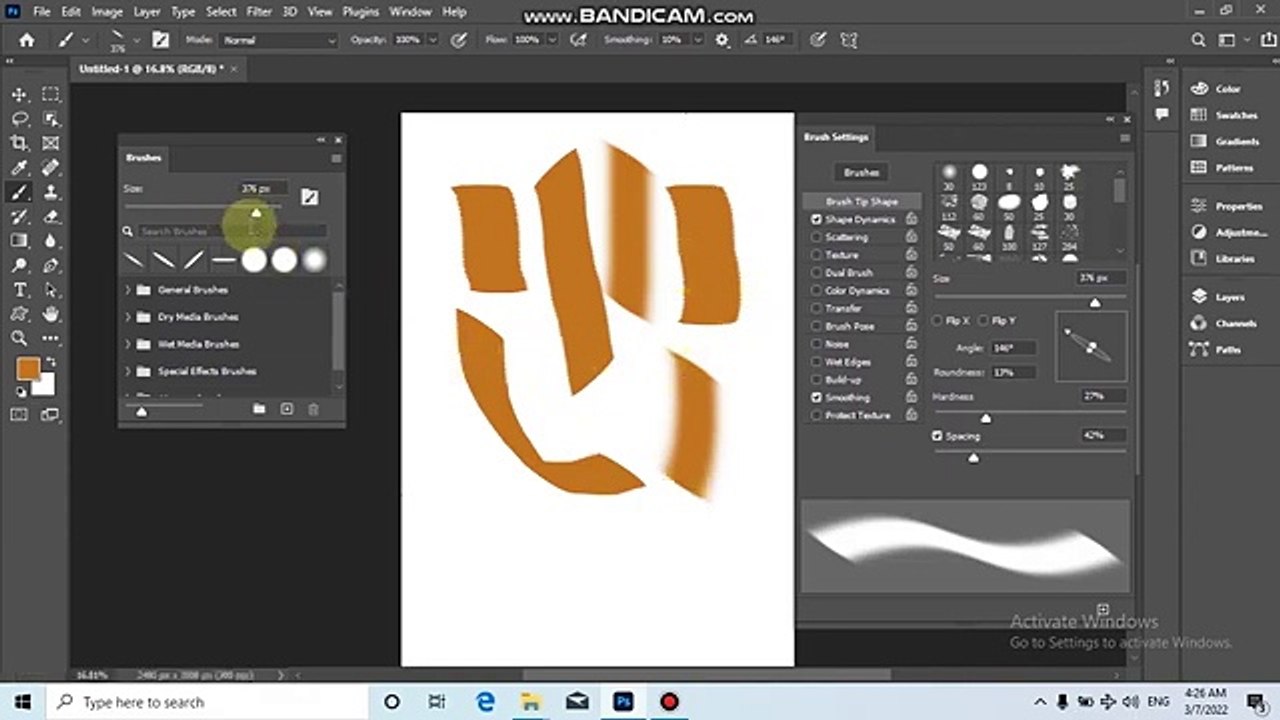Select the Crop tool
The width and height of the screenshot is (1280, 720).
[19, 143]
